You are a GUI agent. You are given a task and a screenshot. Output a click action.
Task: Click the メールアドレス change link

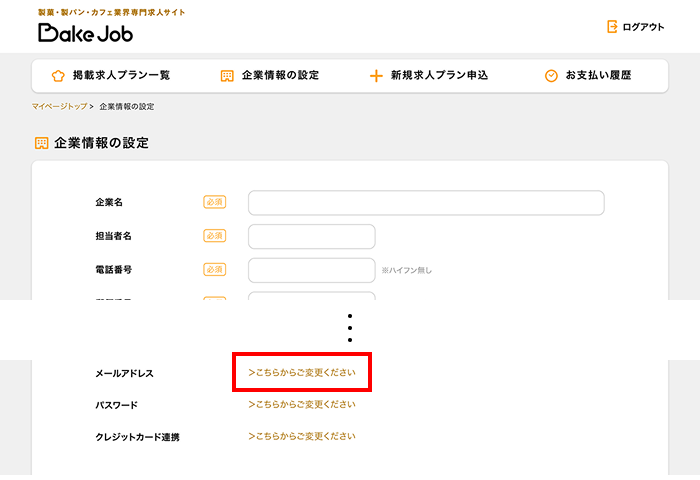click(x=302, y=373)
